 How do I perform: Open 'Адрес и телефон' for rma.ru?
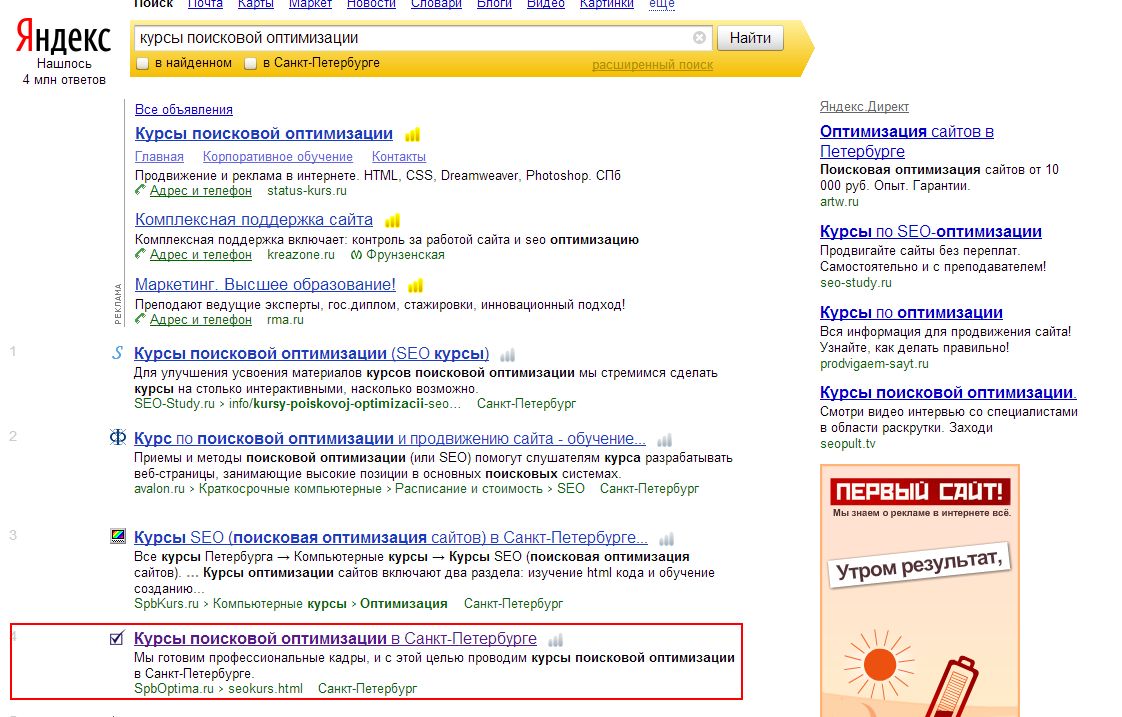[x=200, y=320]
